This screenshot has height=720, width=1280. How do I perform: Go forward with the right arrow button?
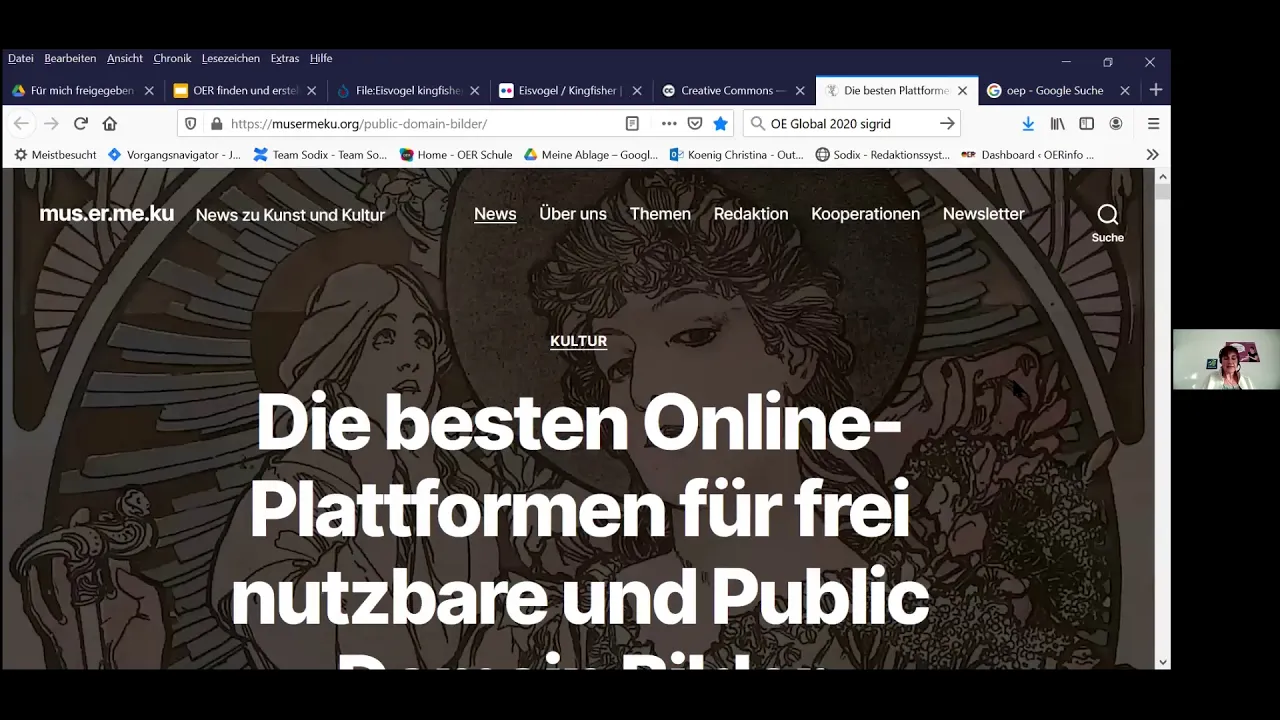51,123
